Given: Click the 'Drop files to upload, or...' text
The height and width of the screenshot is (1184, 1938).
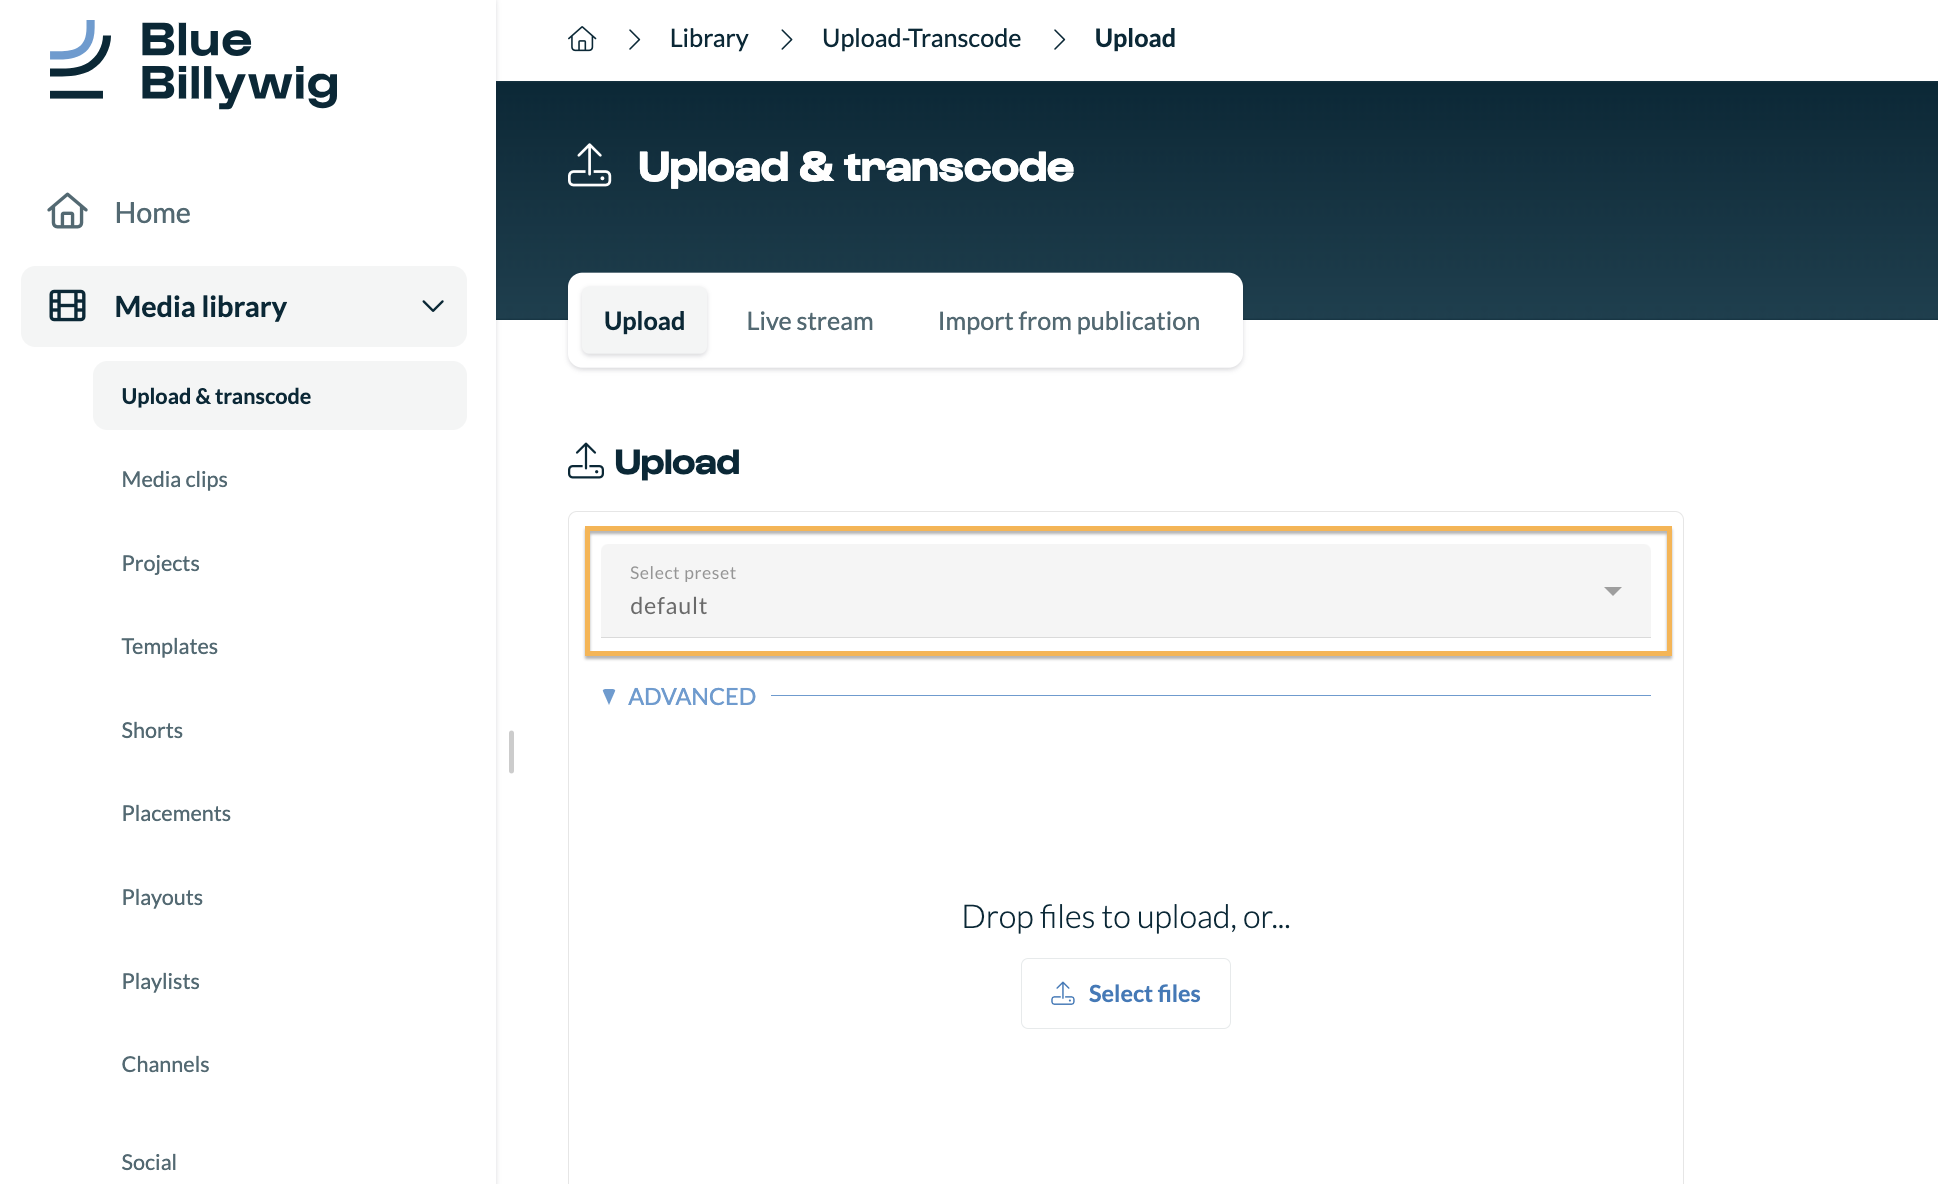Looking at the screenshot, I should pos(1126,917).
